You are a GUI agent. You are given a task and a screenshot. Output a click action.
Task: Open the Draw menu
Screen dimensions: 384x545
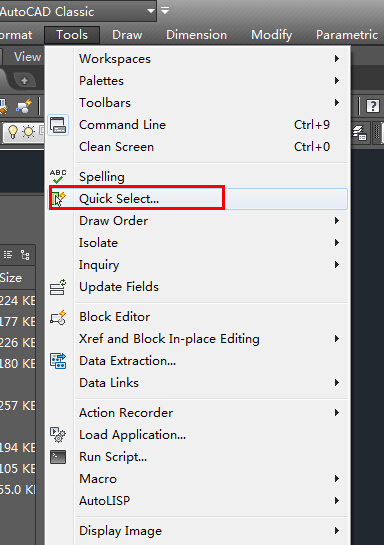click(127, 35)
